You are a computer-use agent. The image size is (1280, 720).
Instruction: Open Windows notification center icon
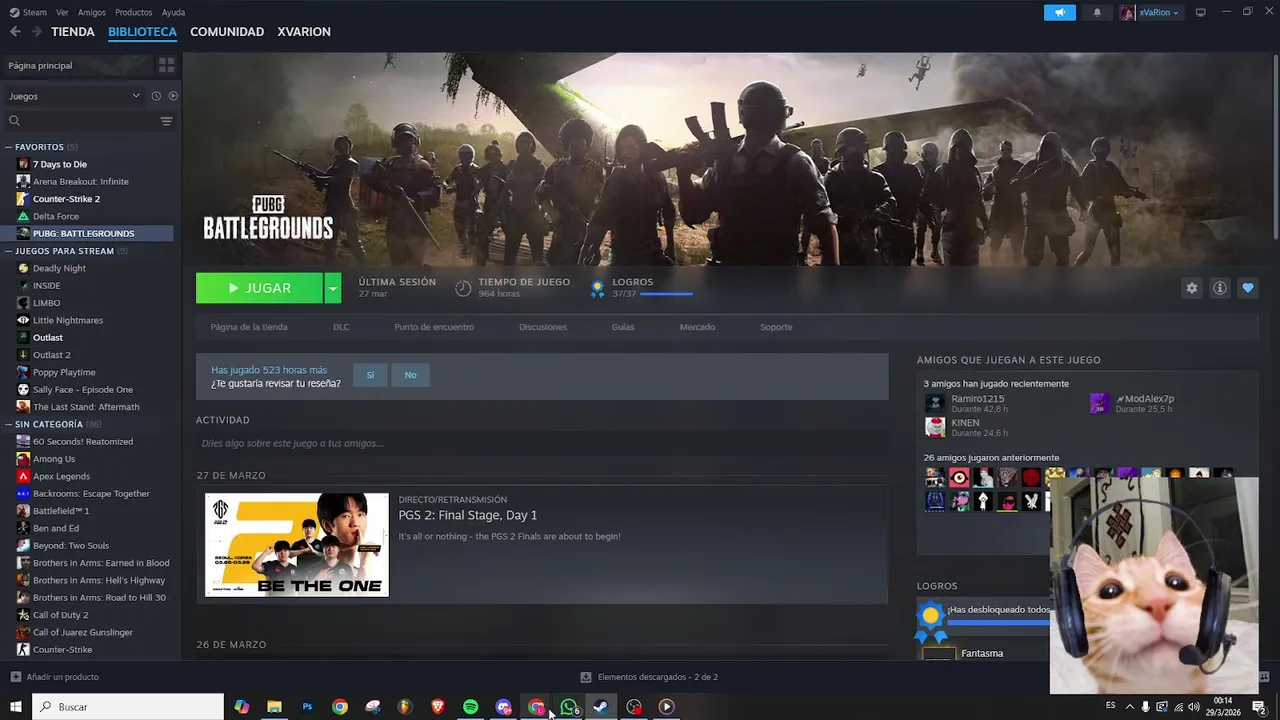1259,707
